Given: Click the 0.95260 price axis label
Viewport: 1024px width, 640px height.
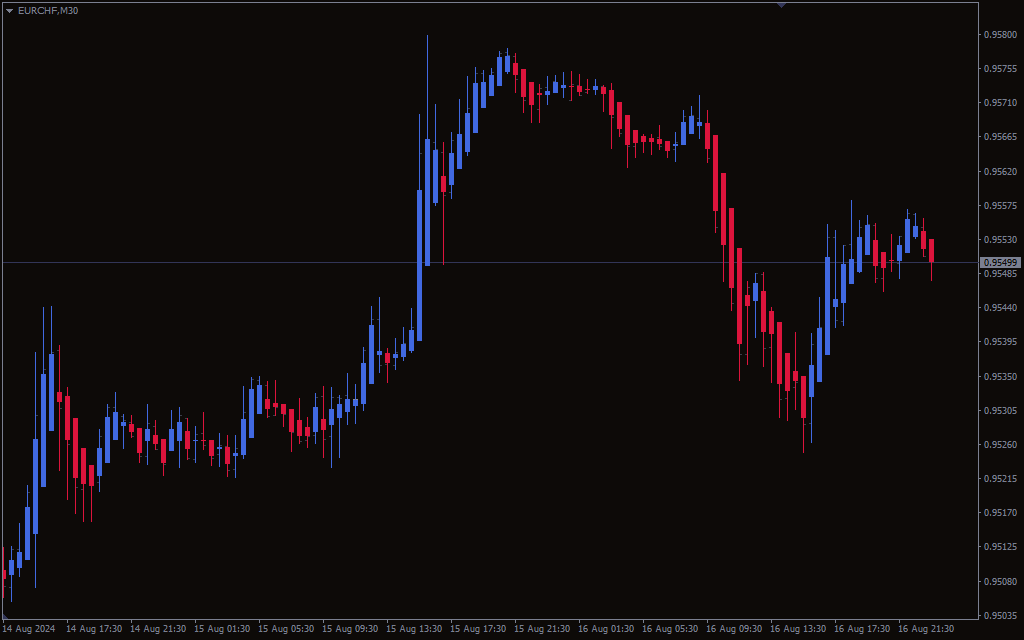Looking at the screenshot, I should tap(1000, 445).
